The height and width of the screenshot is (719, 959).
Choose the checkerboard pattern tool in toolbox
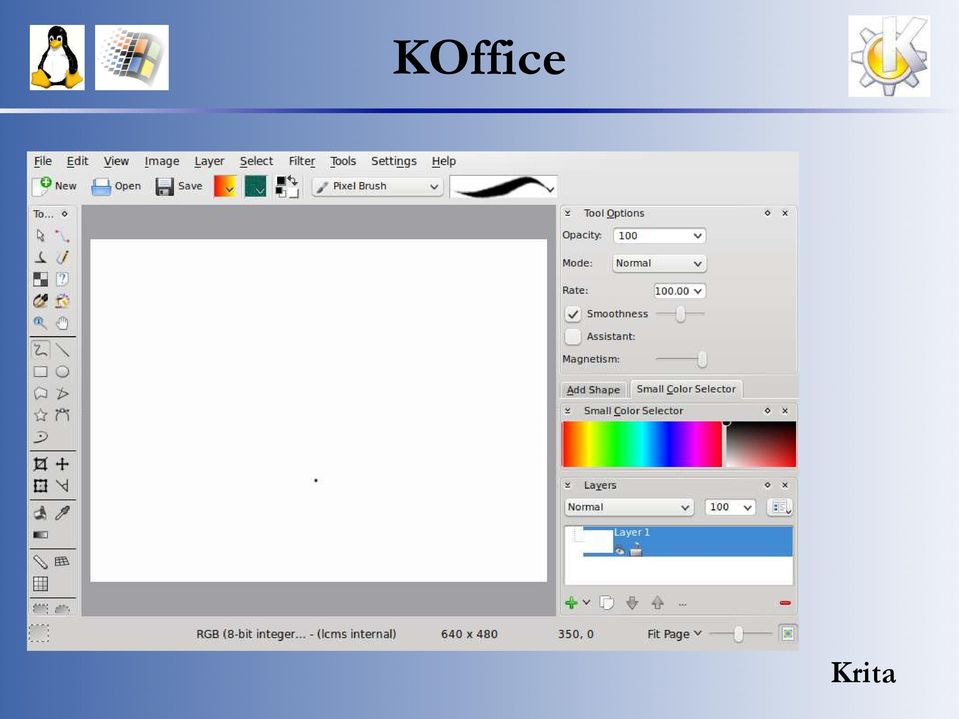click(x=40, y=279)
